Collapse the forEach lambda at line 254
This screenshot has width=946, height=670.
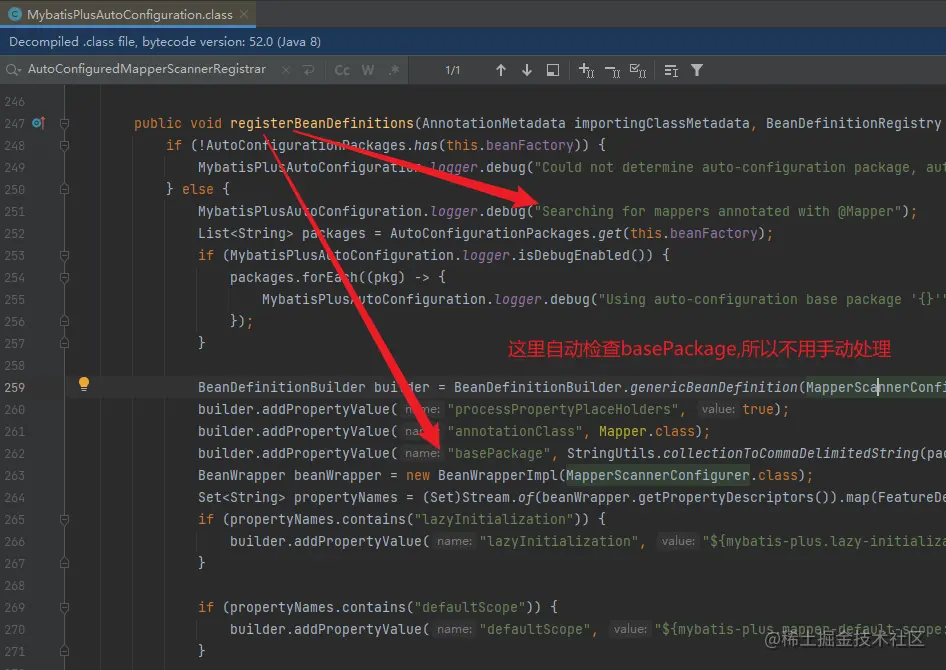[65, 277]
